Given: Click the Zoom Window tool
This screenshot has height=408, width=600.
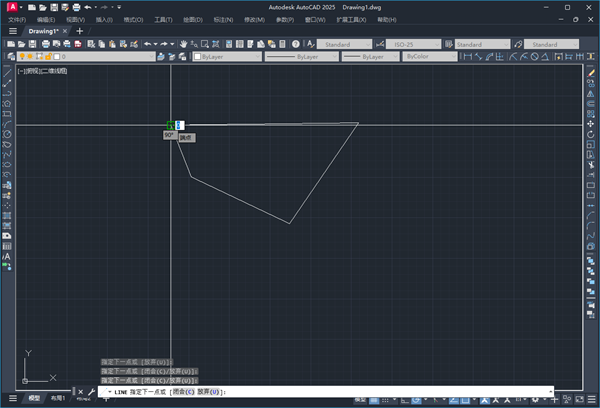Looking at the screenshot, I should [205, 44].
